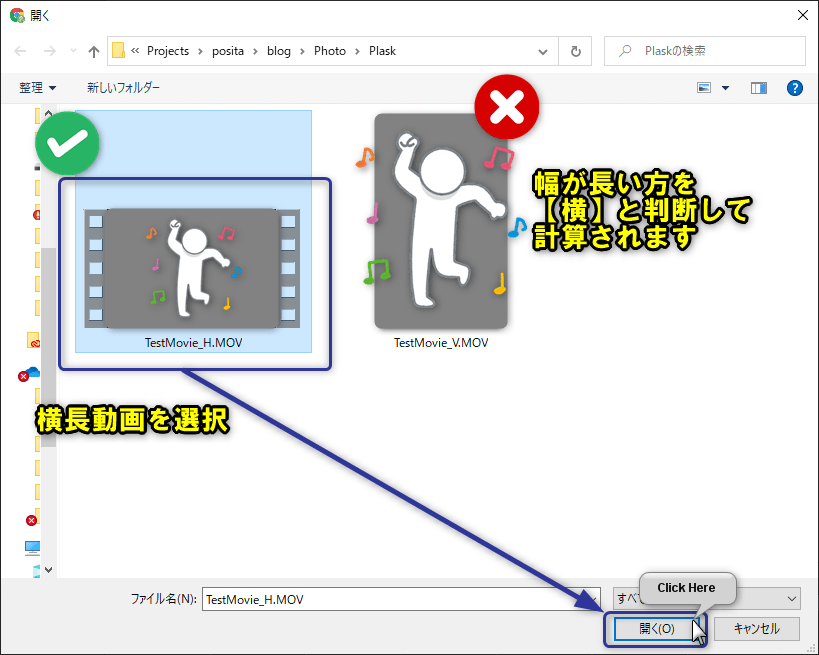Image resolution: width=819 pixels, height=655 pixels.
Task: Toggle the preview pane icon
Action: pos(758,88)
